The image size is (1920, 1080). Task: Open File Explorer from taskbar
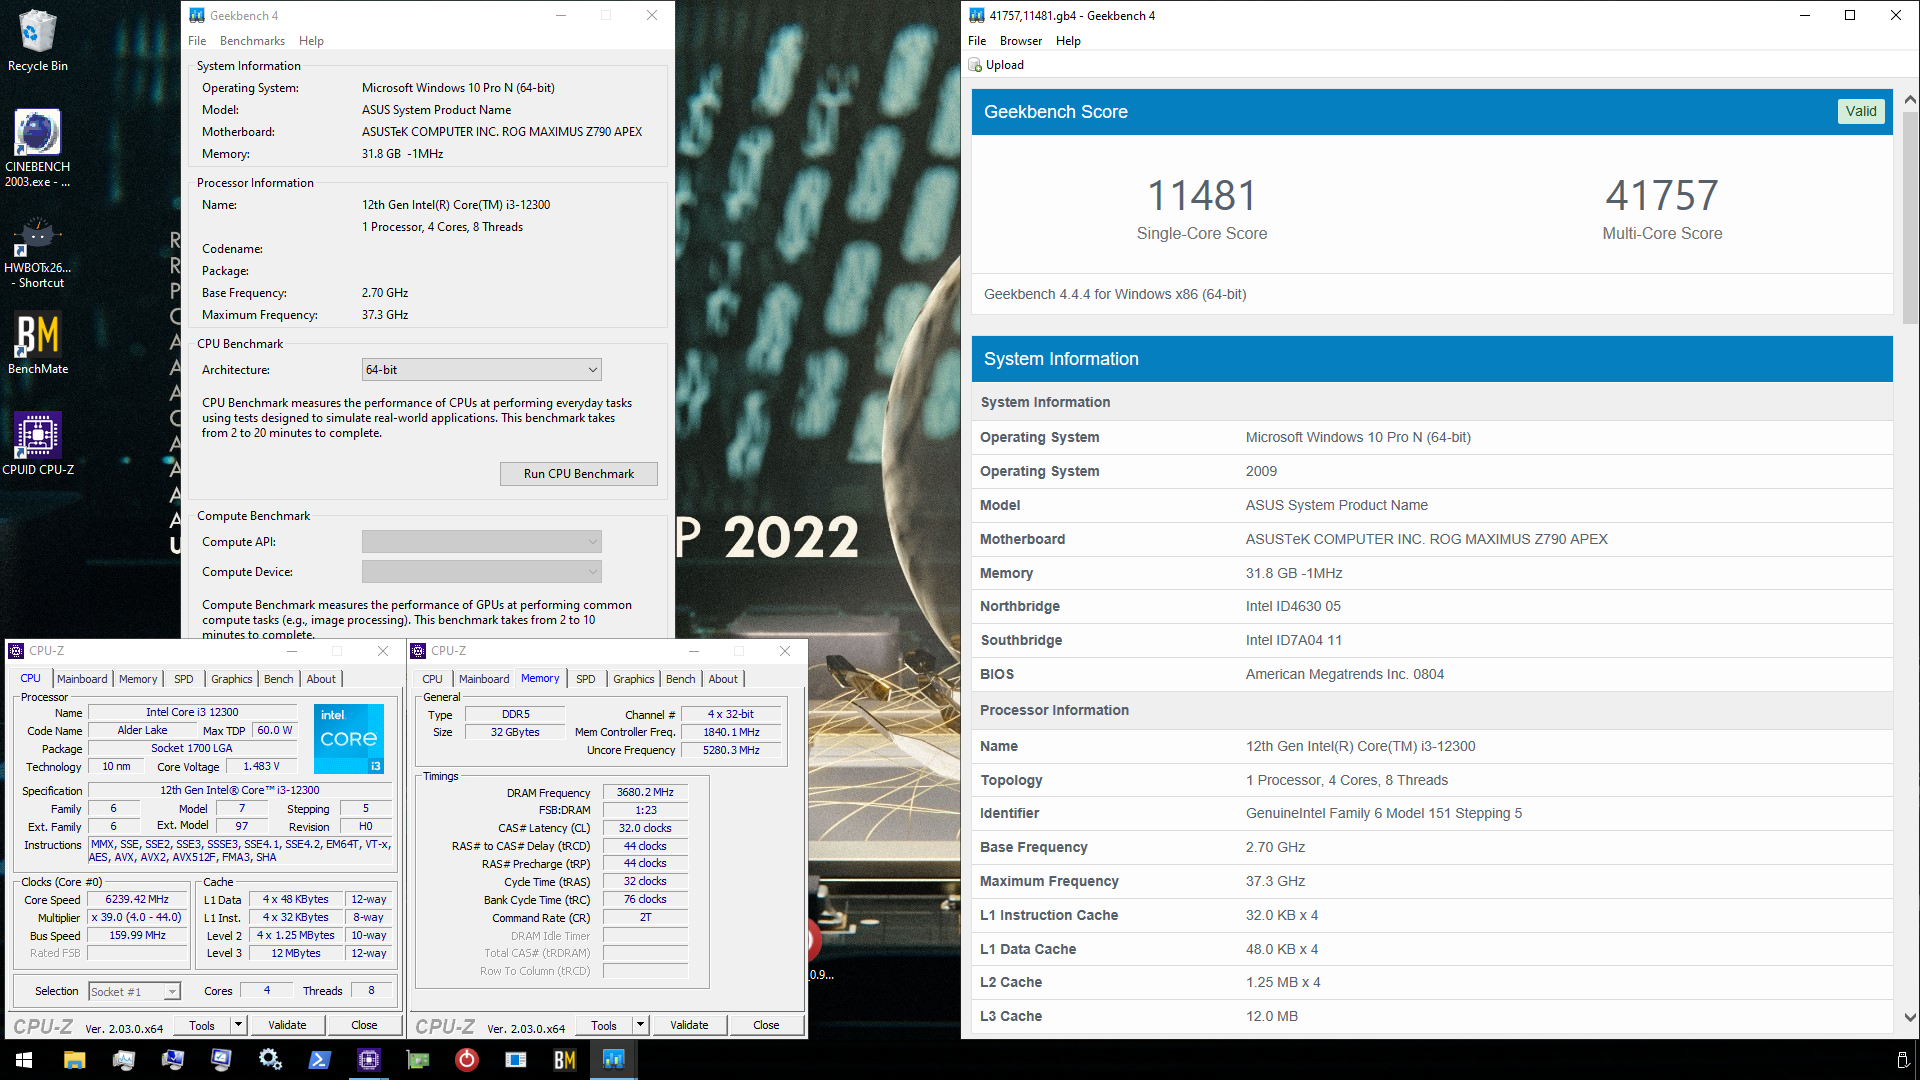(x=74, y=1059)
